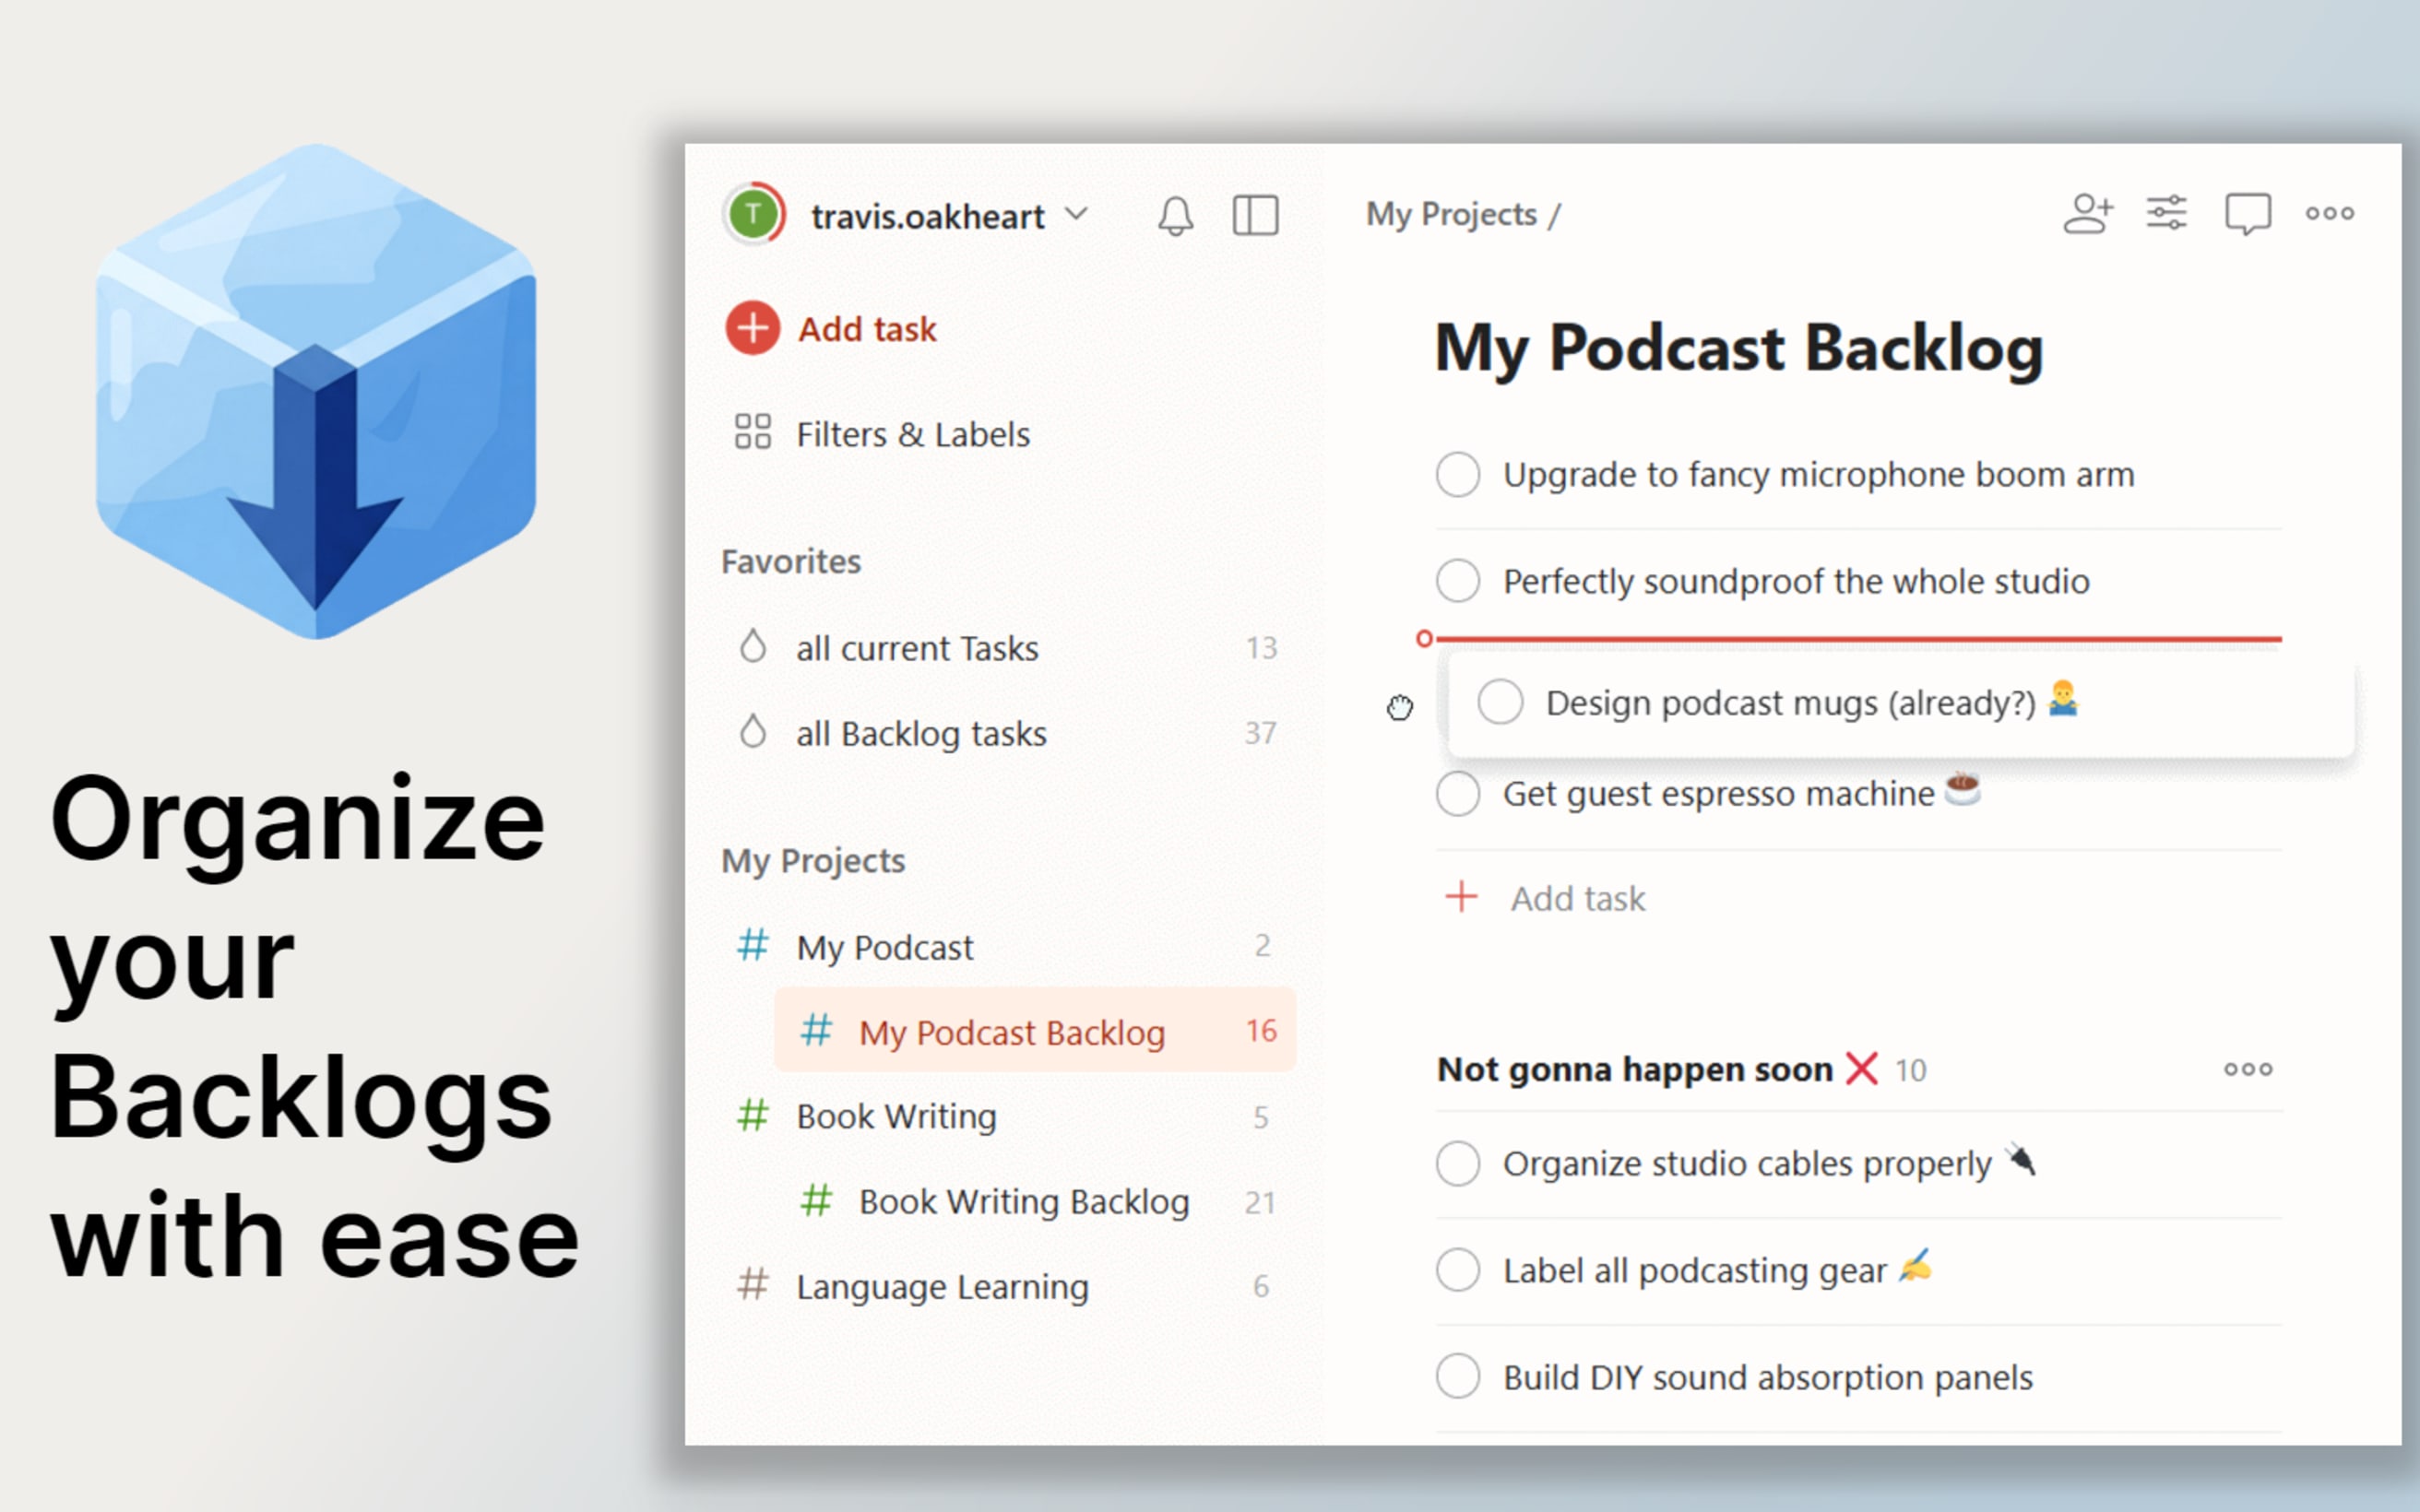The image size is (2420, 1512).
Task: Click My Projects breadcrumb link
Action: click(x=1451, y=214)
